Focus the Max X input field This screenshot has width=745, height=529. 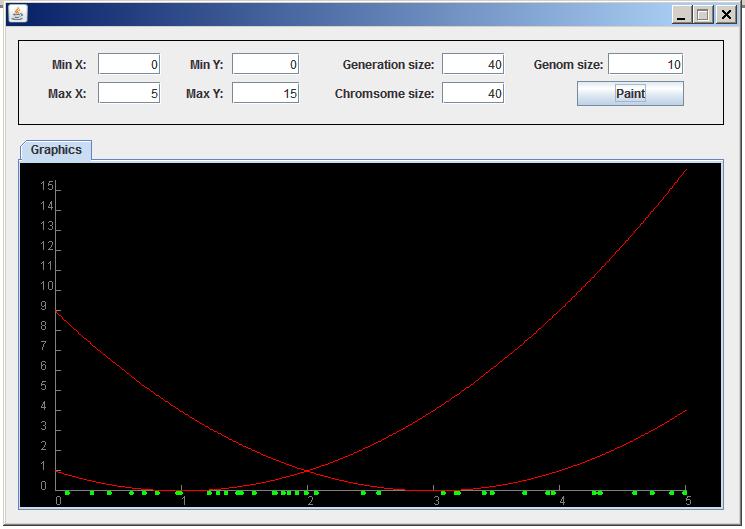tap(129, 94)
